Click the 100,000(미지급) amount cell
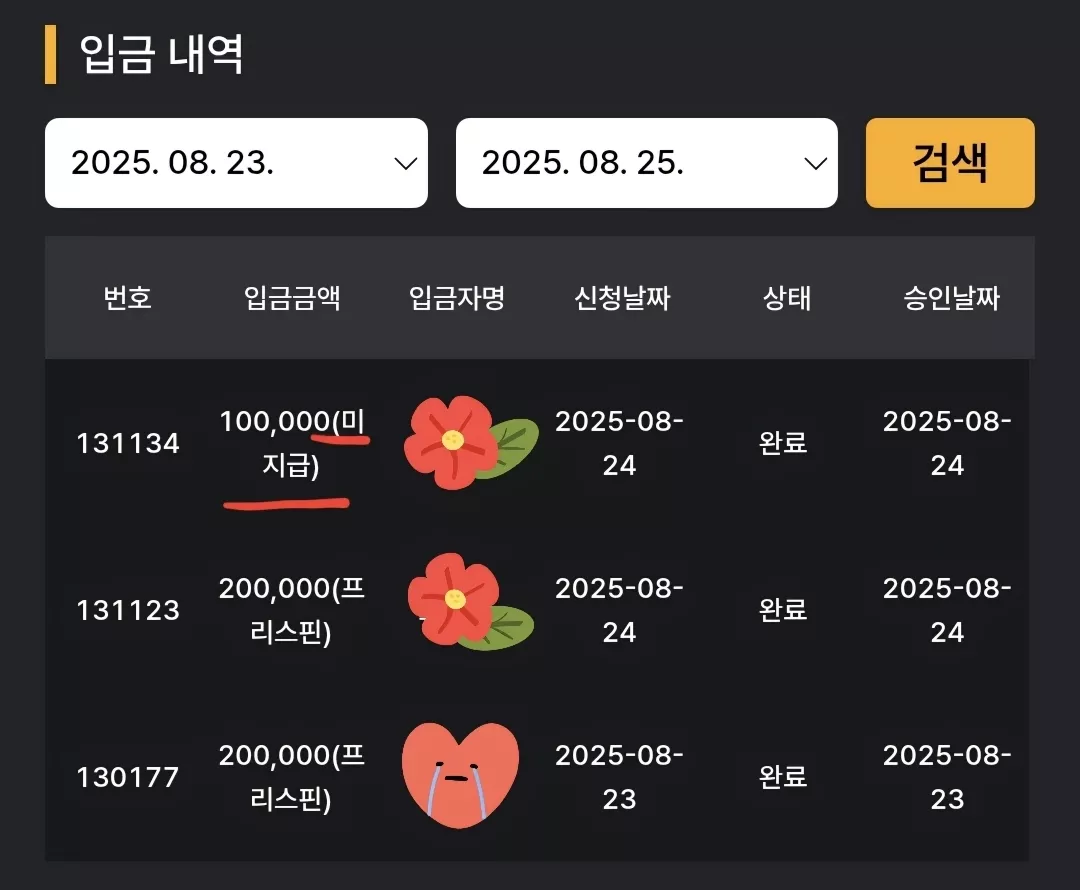 pyautogui.click(x=292, y=443)
